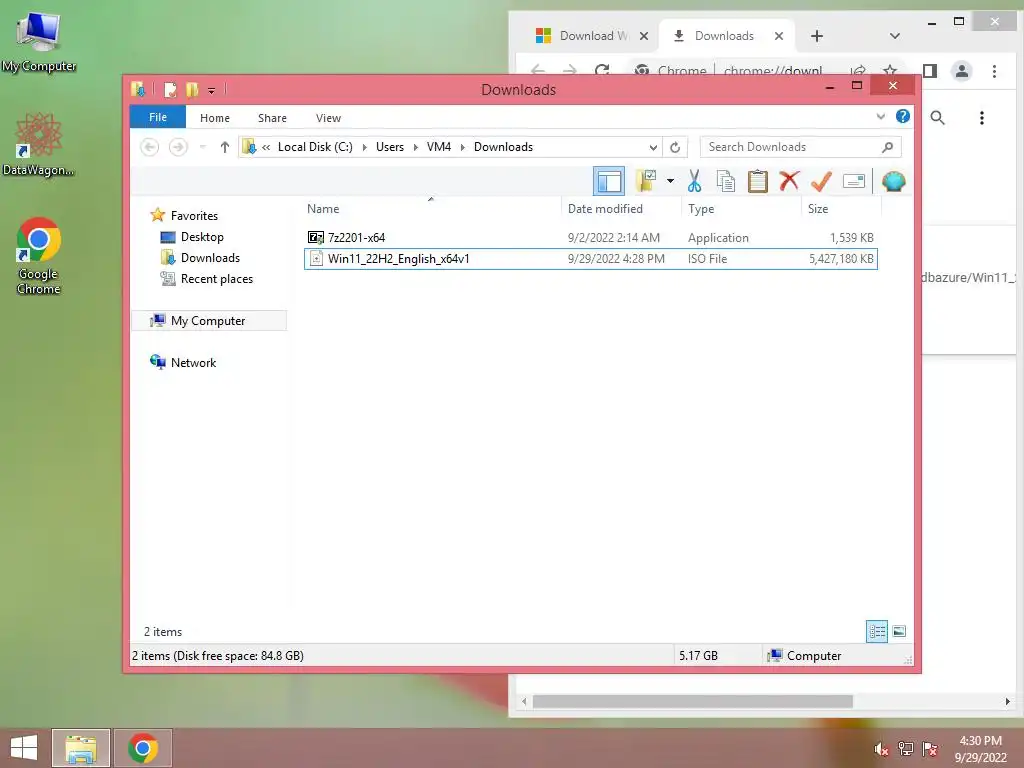Select Network in navigation pane

tap(193, 362)
